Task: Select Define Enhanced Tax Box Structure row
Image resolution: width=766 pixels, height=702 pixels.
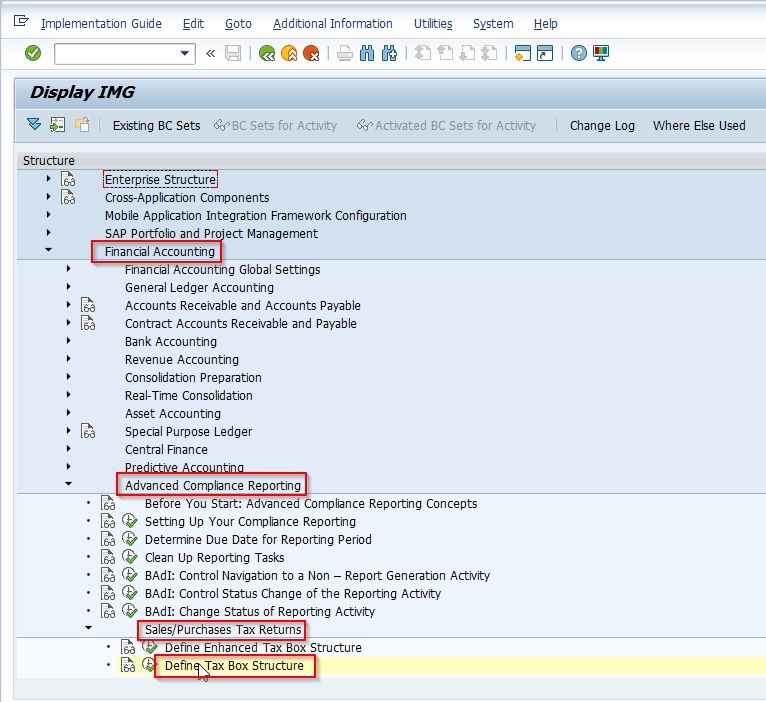Action: [263, 648]
